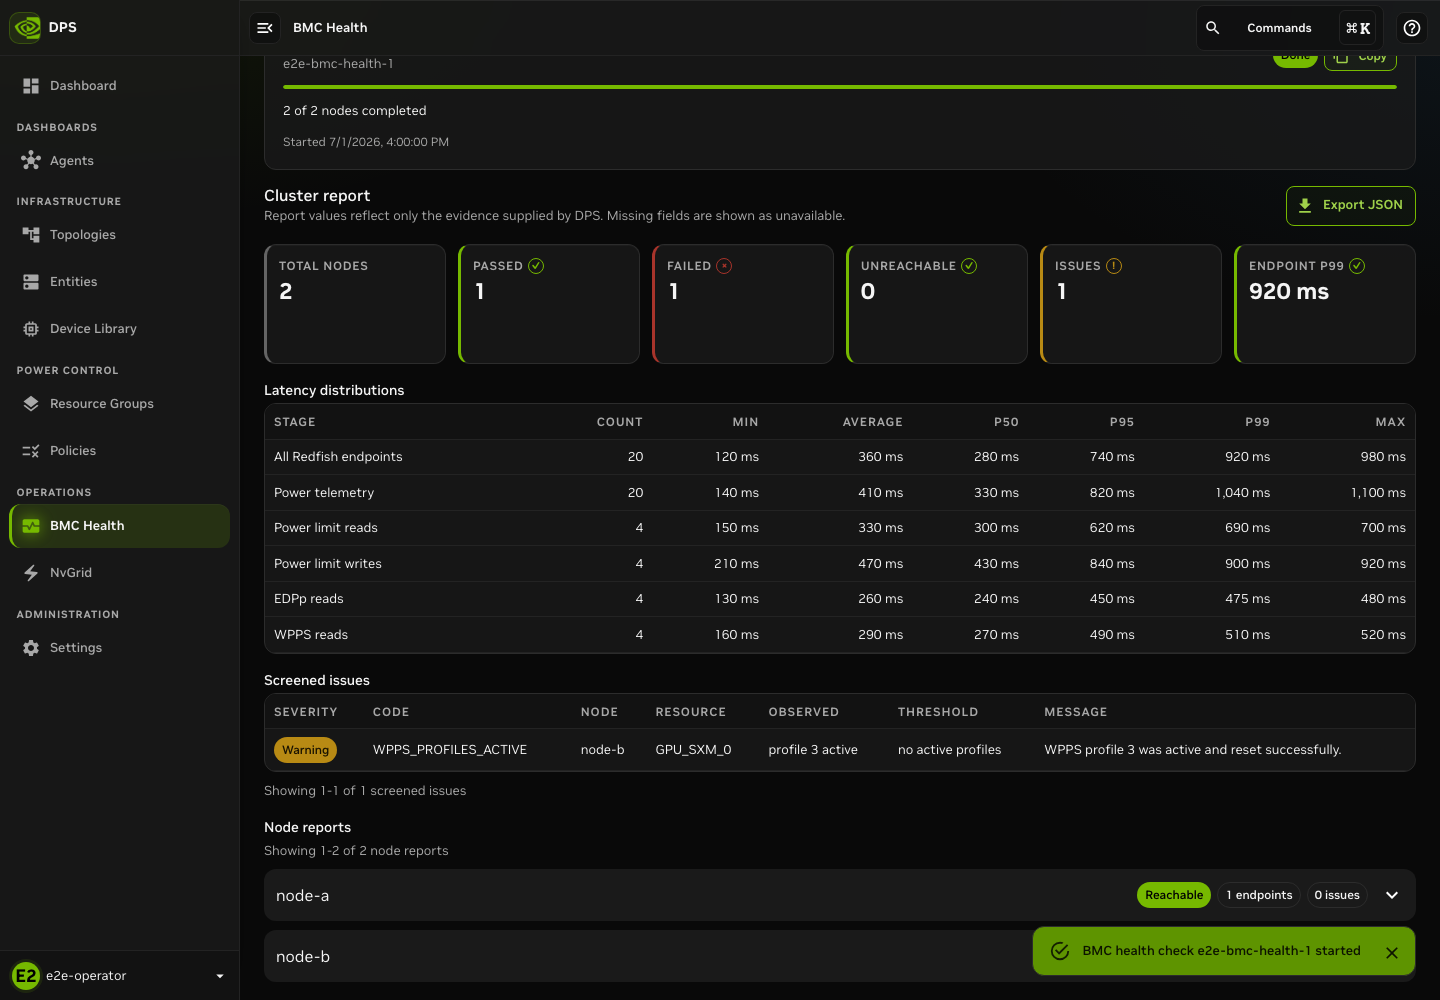Open Resource Groups

tap(119, 404)
